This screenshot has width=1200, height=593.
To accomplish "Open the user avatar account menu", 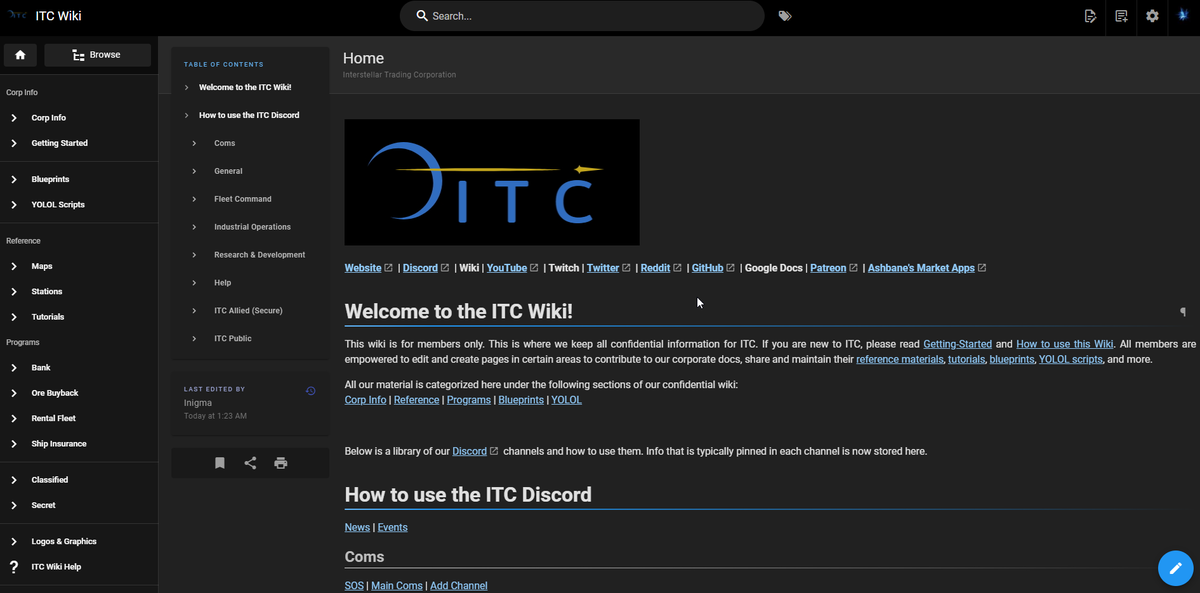I will point(1182,16).
